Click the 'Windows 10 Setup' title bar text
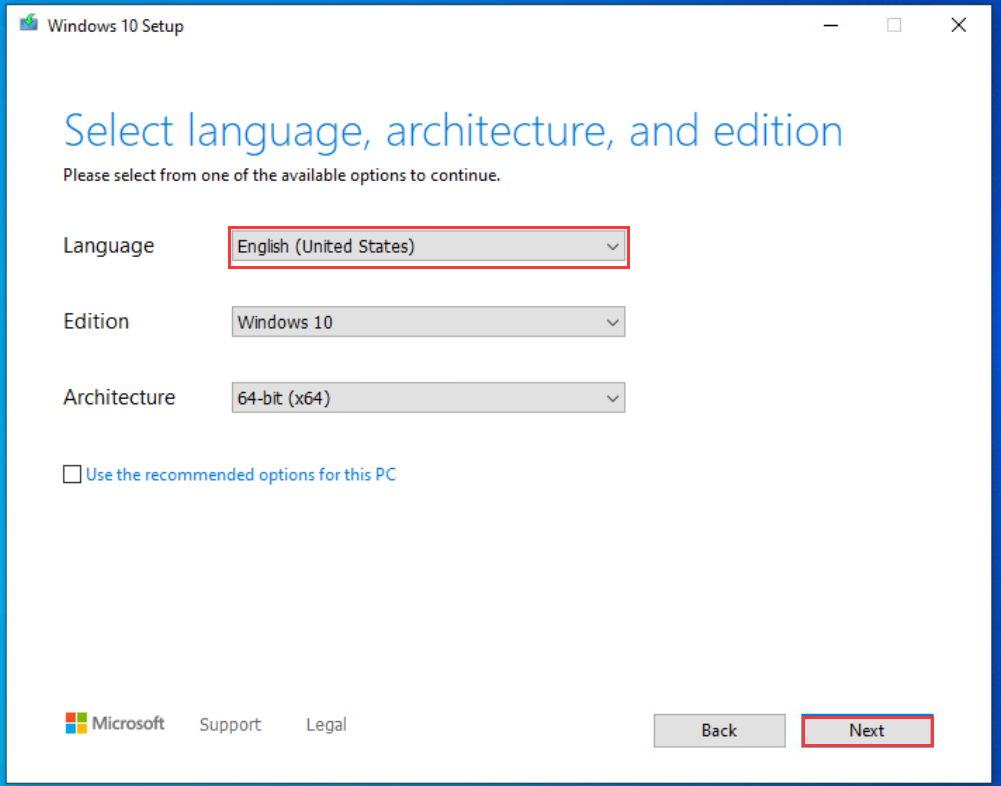The height and width of the screenshot is (786, 1001). click(116, 26)
